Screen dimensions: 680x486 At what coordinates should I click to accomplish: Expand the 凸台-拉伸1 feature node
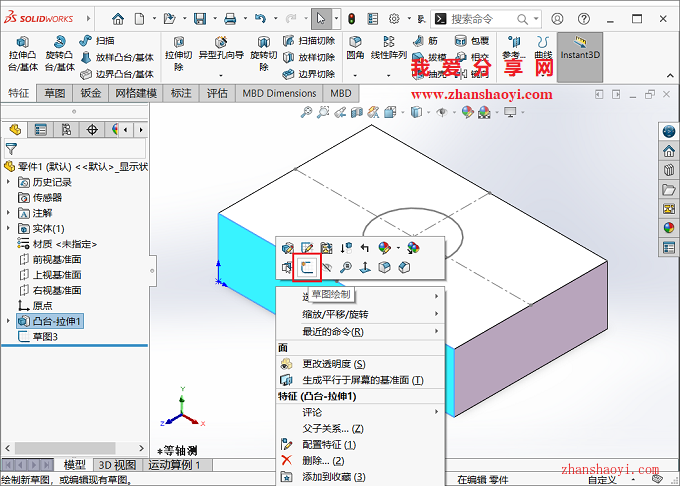coord(9,321)
